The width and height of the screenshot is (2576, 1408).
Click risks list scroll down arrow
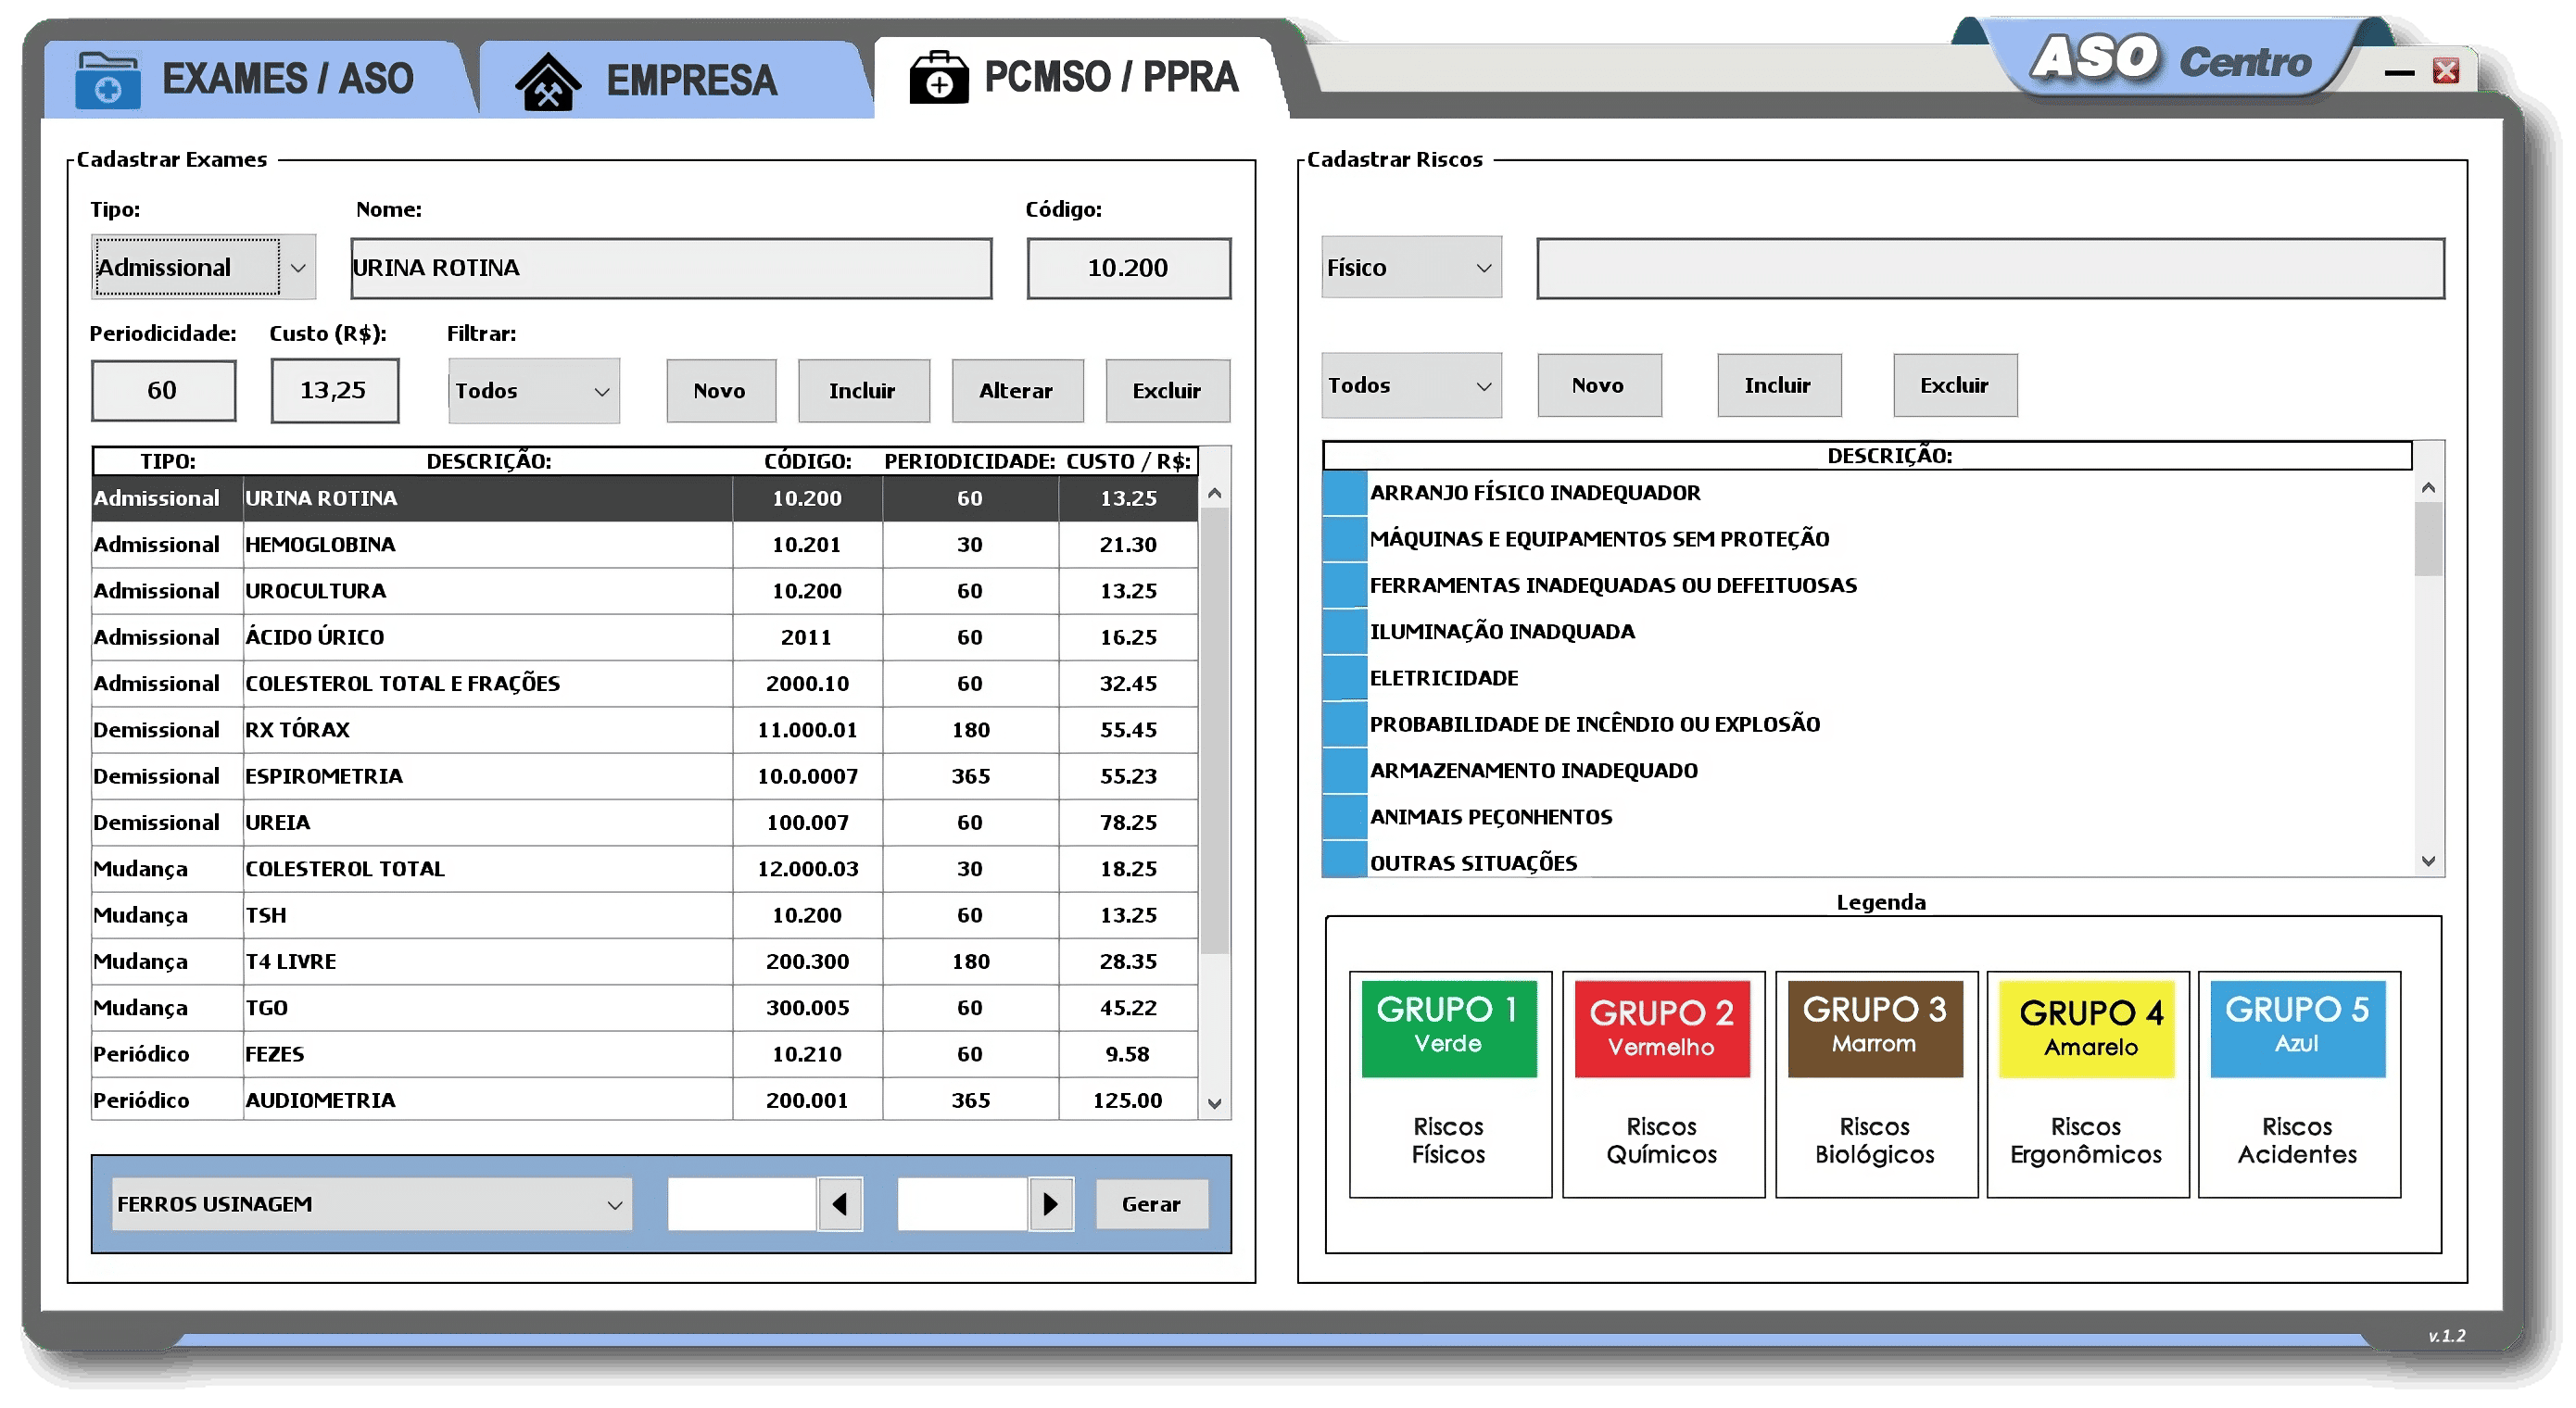point(2427,861)
